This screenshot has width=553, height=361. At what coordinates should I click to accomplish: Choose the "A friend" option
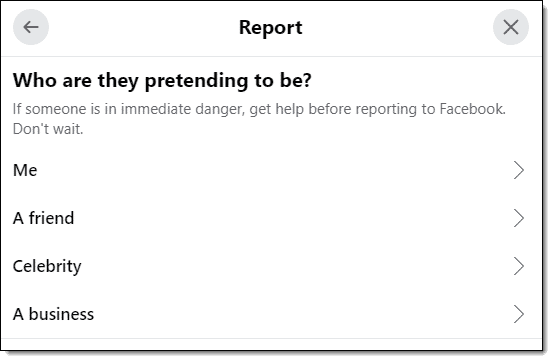271,218
